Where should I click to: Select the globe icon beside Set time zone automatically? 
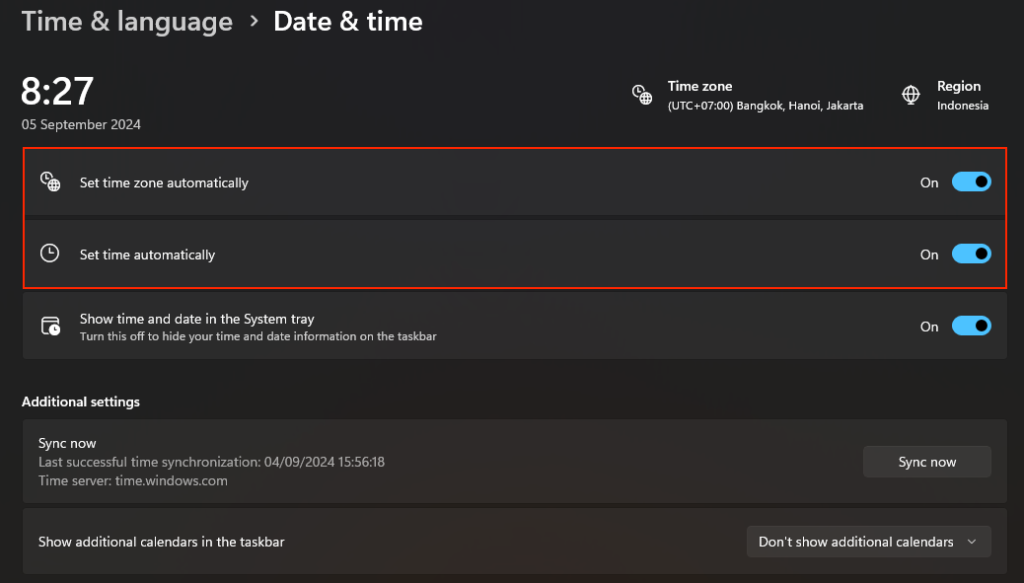coord(49,182)
